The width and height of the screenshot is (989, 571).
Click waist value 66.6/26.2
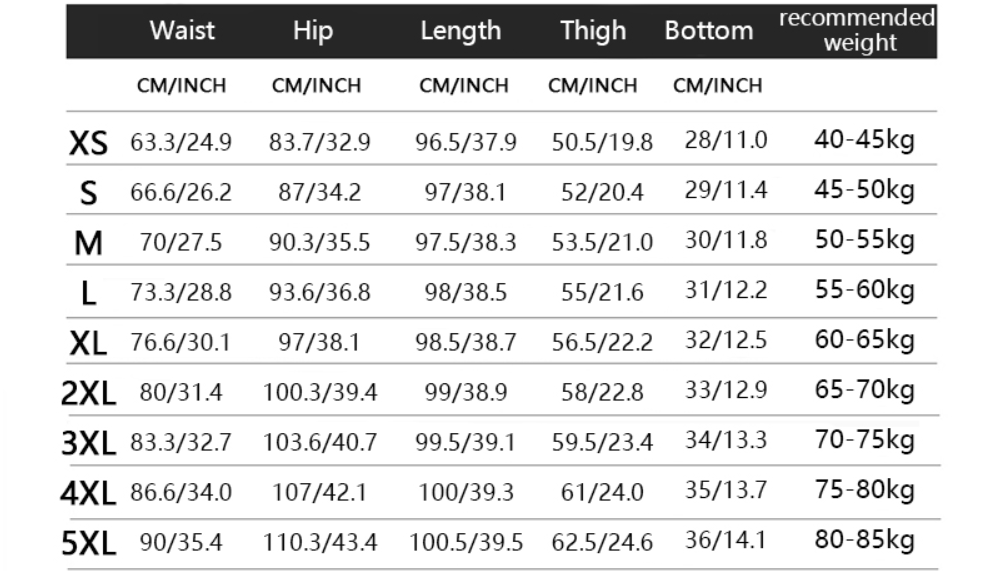coord(181,192)
